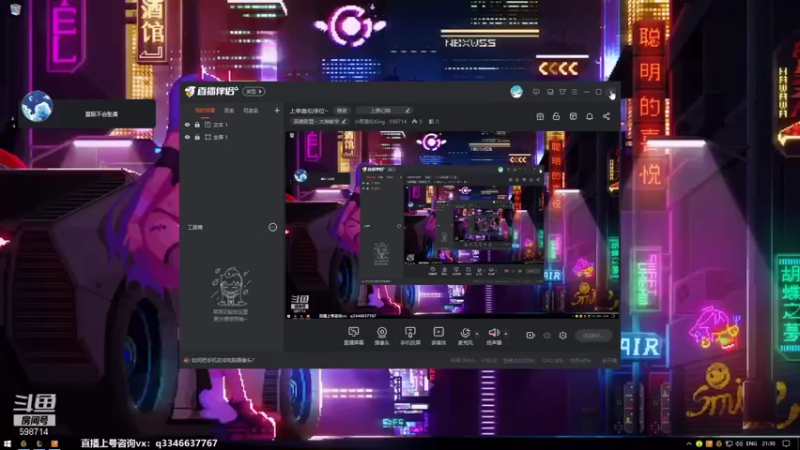Image resolution: width=800 pixels, height=450 pixels.
Task: Click category label 英雄联盟·大神教学
Action: tap(316, 121)
